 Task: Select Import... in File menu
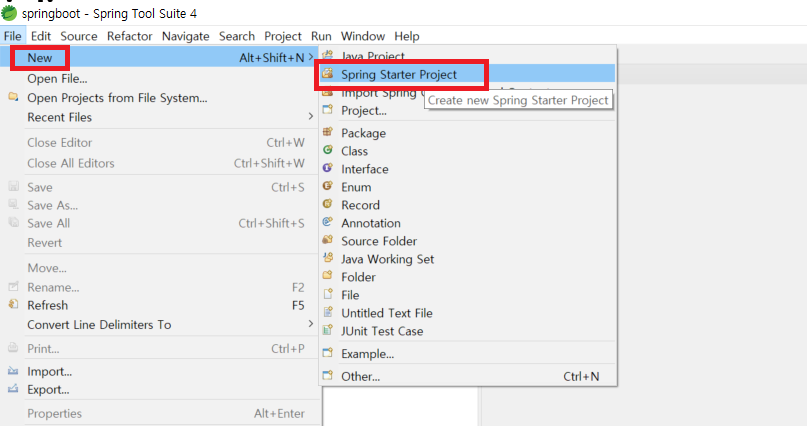click(160, 371)
